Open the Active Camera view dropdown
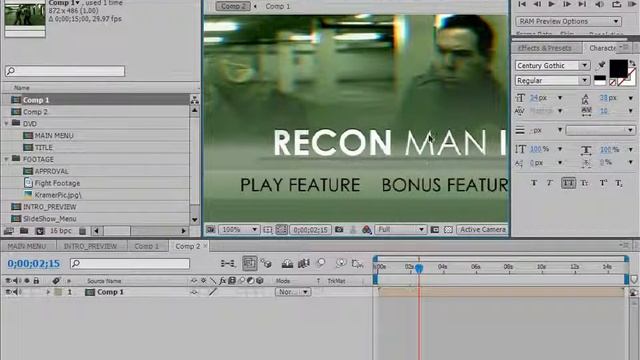 [x=482, y=229]
